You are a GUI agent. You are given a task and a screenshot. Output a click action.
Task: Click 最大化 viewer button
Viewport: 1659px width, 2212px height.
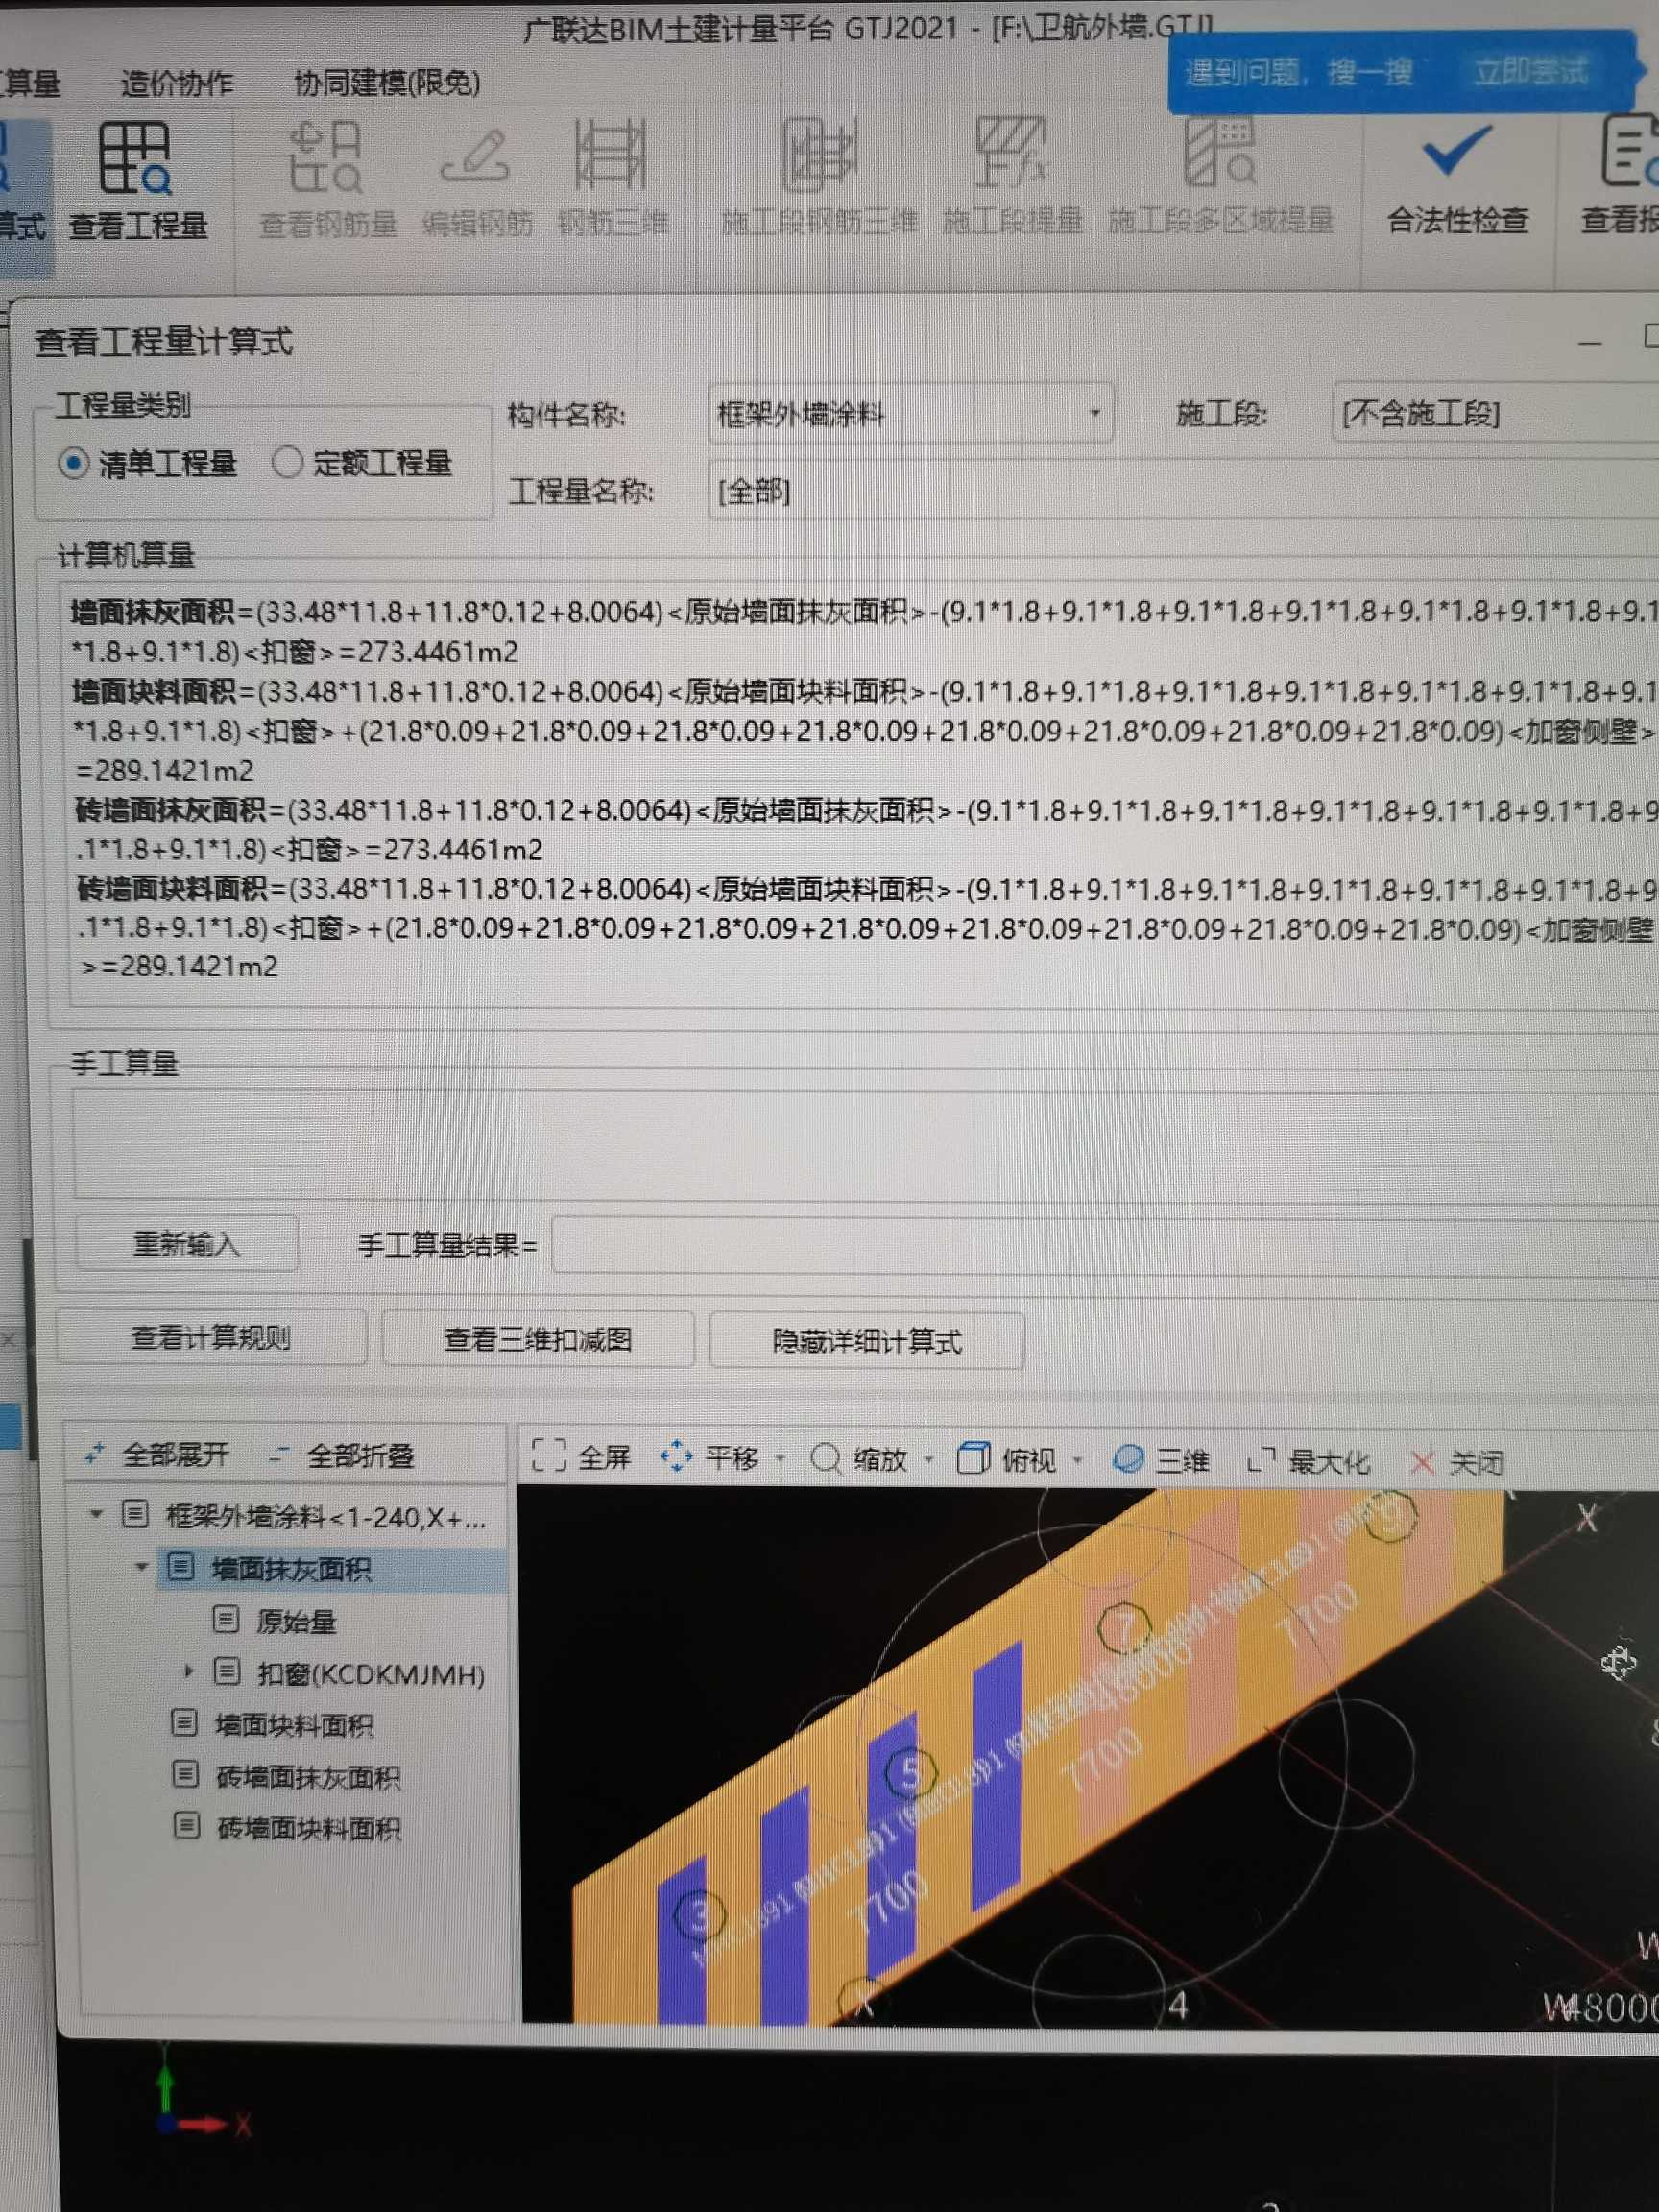point(1308,1462)
